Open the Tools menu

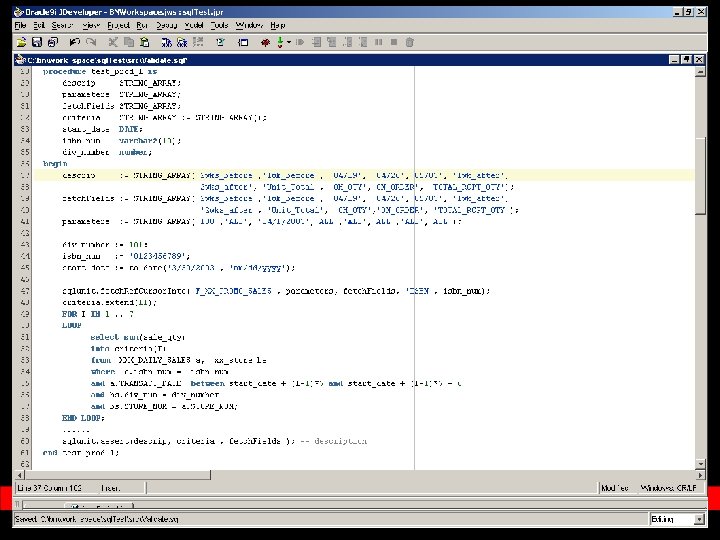tap(219, 25)
